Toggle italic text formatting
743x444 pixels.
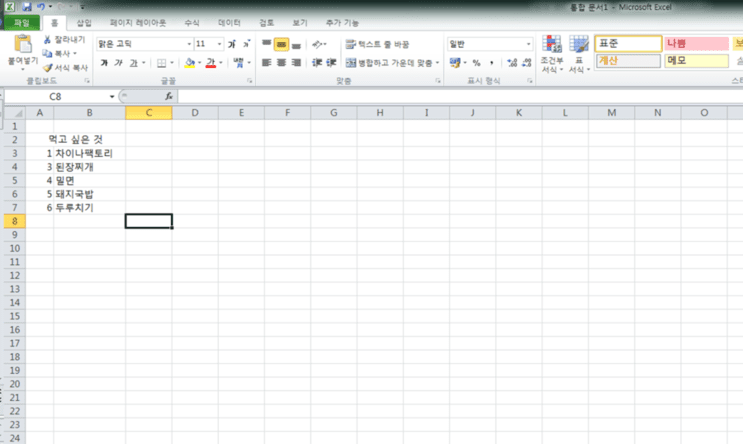[118, 63]
